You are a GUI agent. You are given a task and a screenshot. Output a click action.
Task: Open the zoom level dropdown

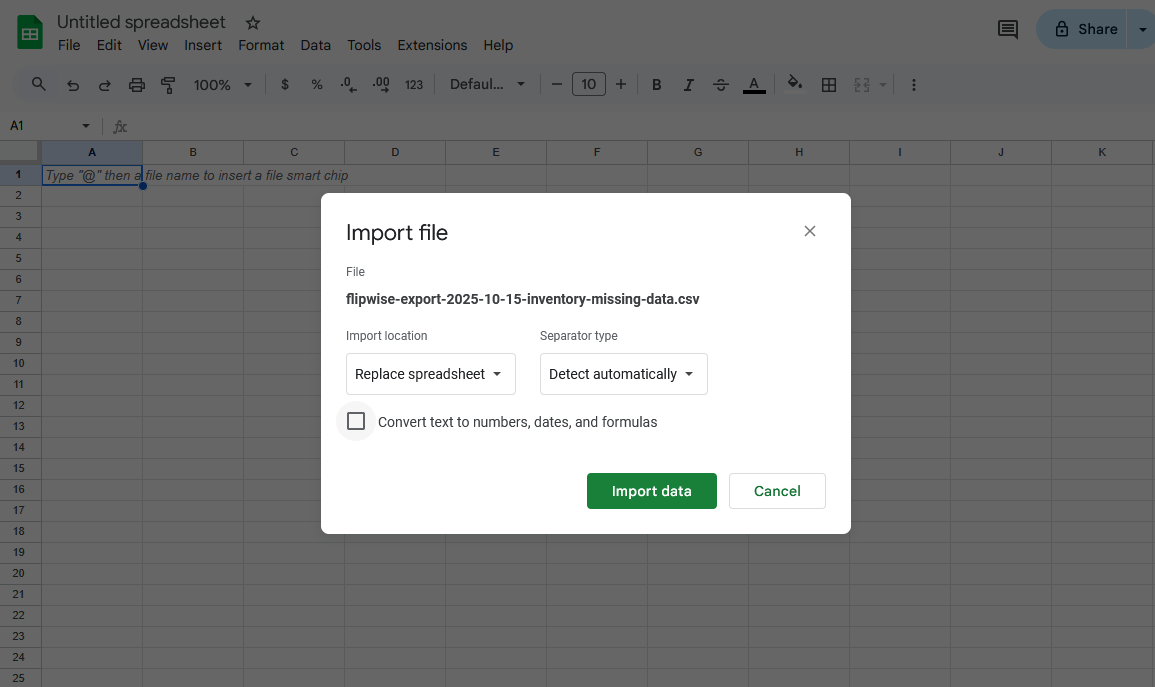tap(222, 85)
